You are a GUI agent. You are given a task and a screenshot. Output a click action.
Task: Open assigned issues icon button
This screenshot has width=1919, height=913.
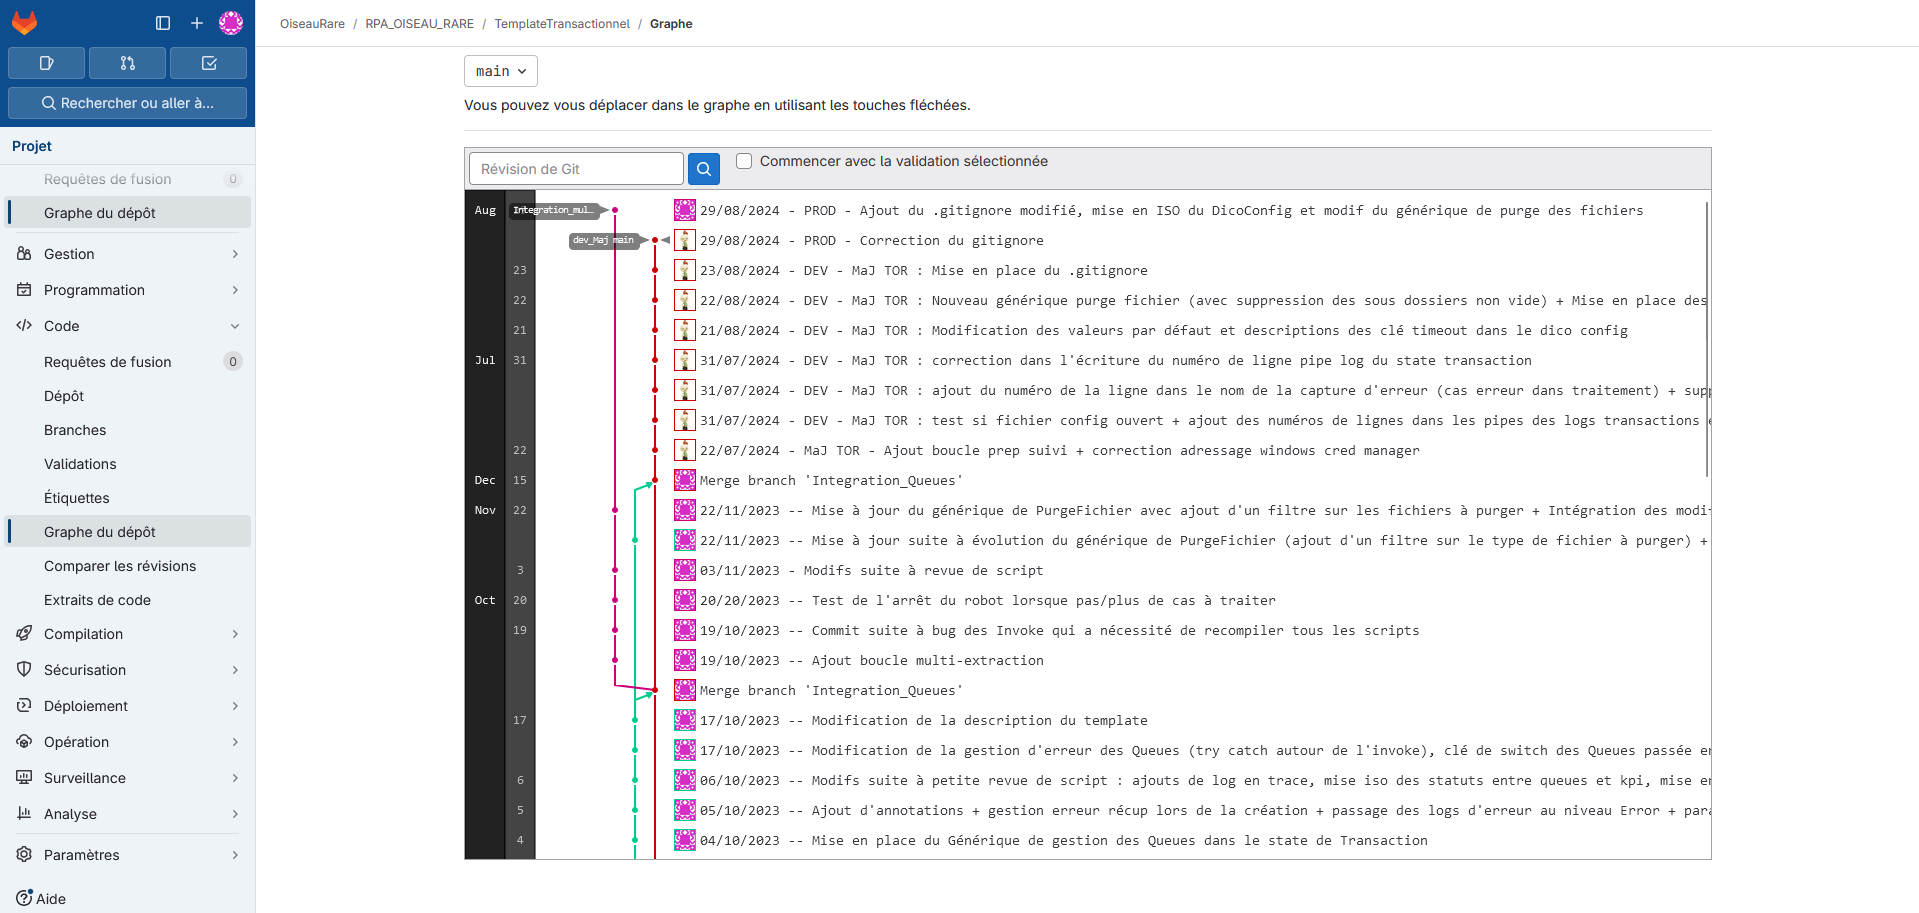(46, 63)
